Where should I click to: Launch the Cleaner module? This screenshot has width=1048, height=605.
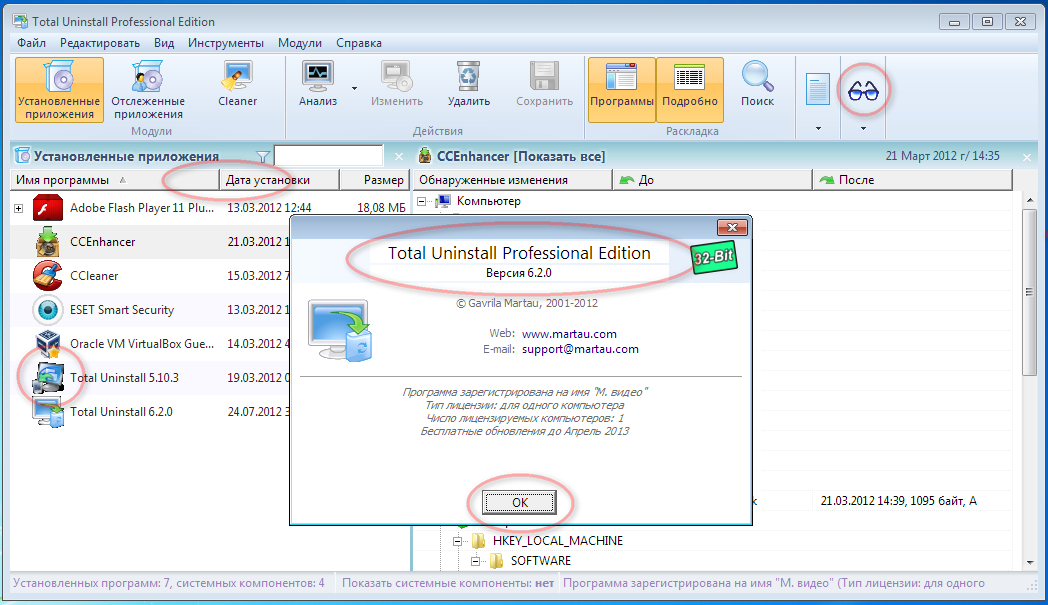coord(237,84)
